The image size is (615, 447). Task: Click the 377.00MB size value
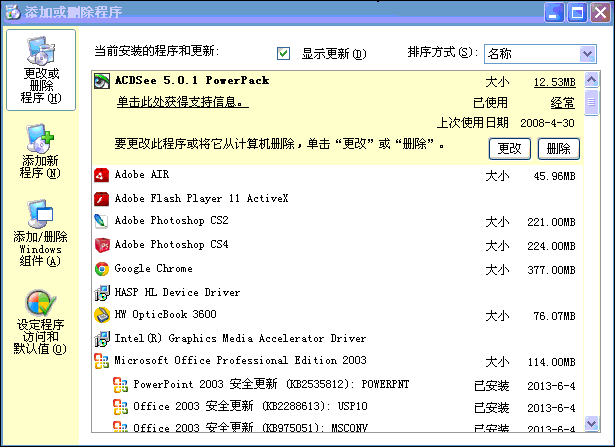pos(551,270)
